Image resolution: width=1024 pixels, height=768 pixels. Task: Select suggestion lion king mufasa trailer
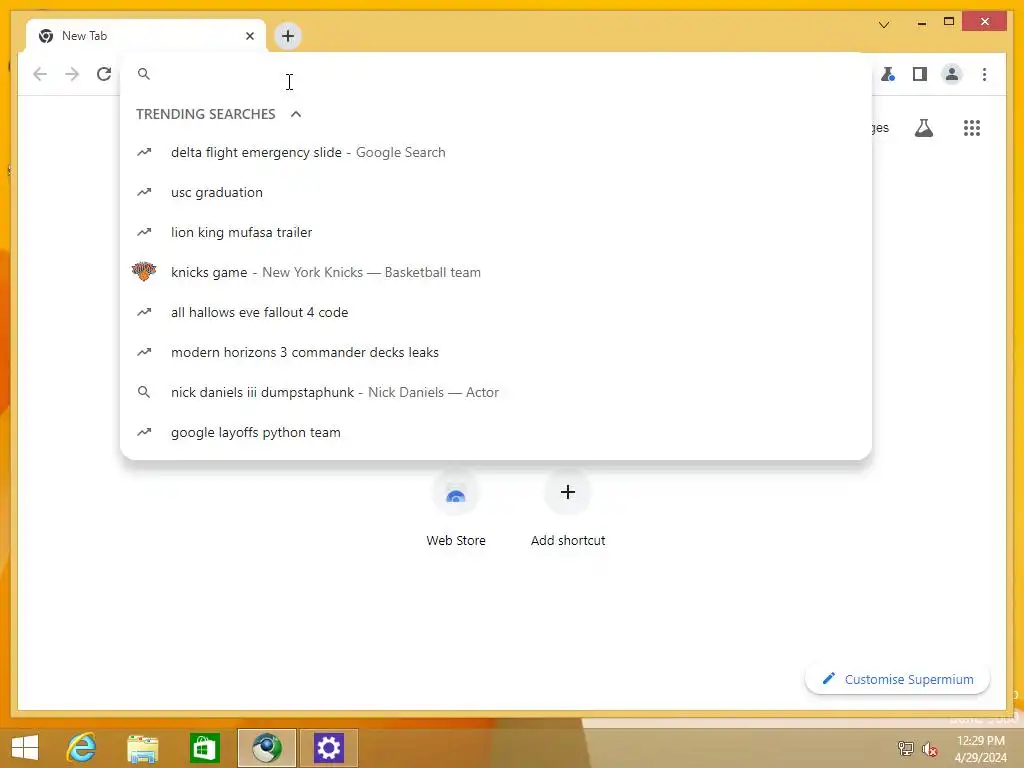(x=496, y=232)
